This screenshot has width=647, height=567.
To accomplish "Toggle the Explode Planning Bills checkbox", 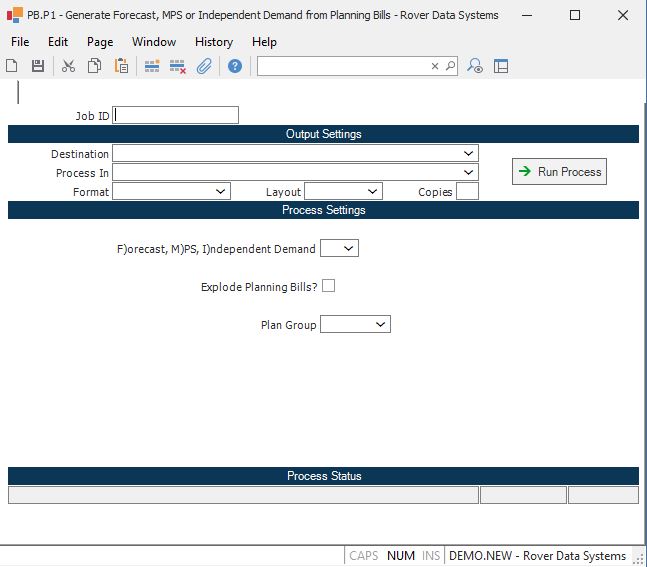I will coord(328,286).
